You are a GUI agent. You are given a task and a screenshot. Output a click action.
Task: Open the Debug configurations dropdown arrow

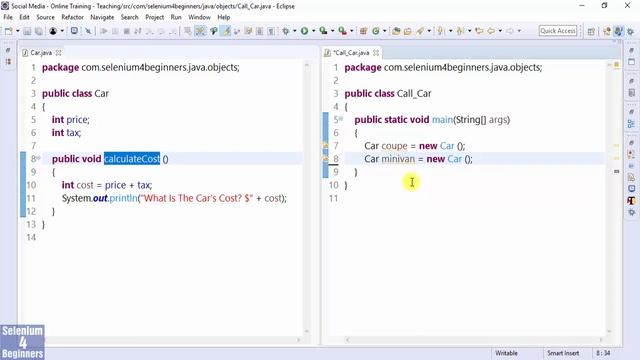click(x=294, y=31)
